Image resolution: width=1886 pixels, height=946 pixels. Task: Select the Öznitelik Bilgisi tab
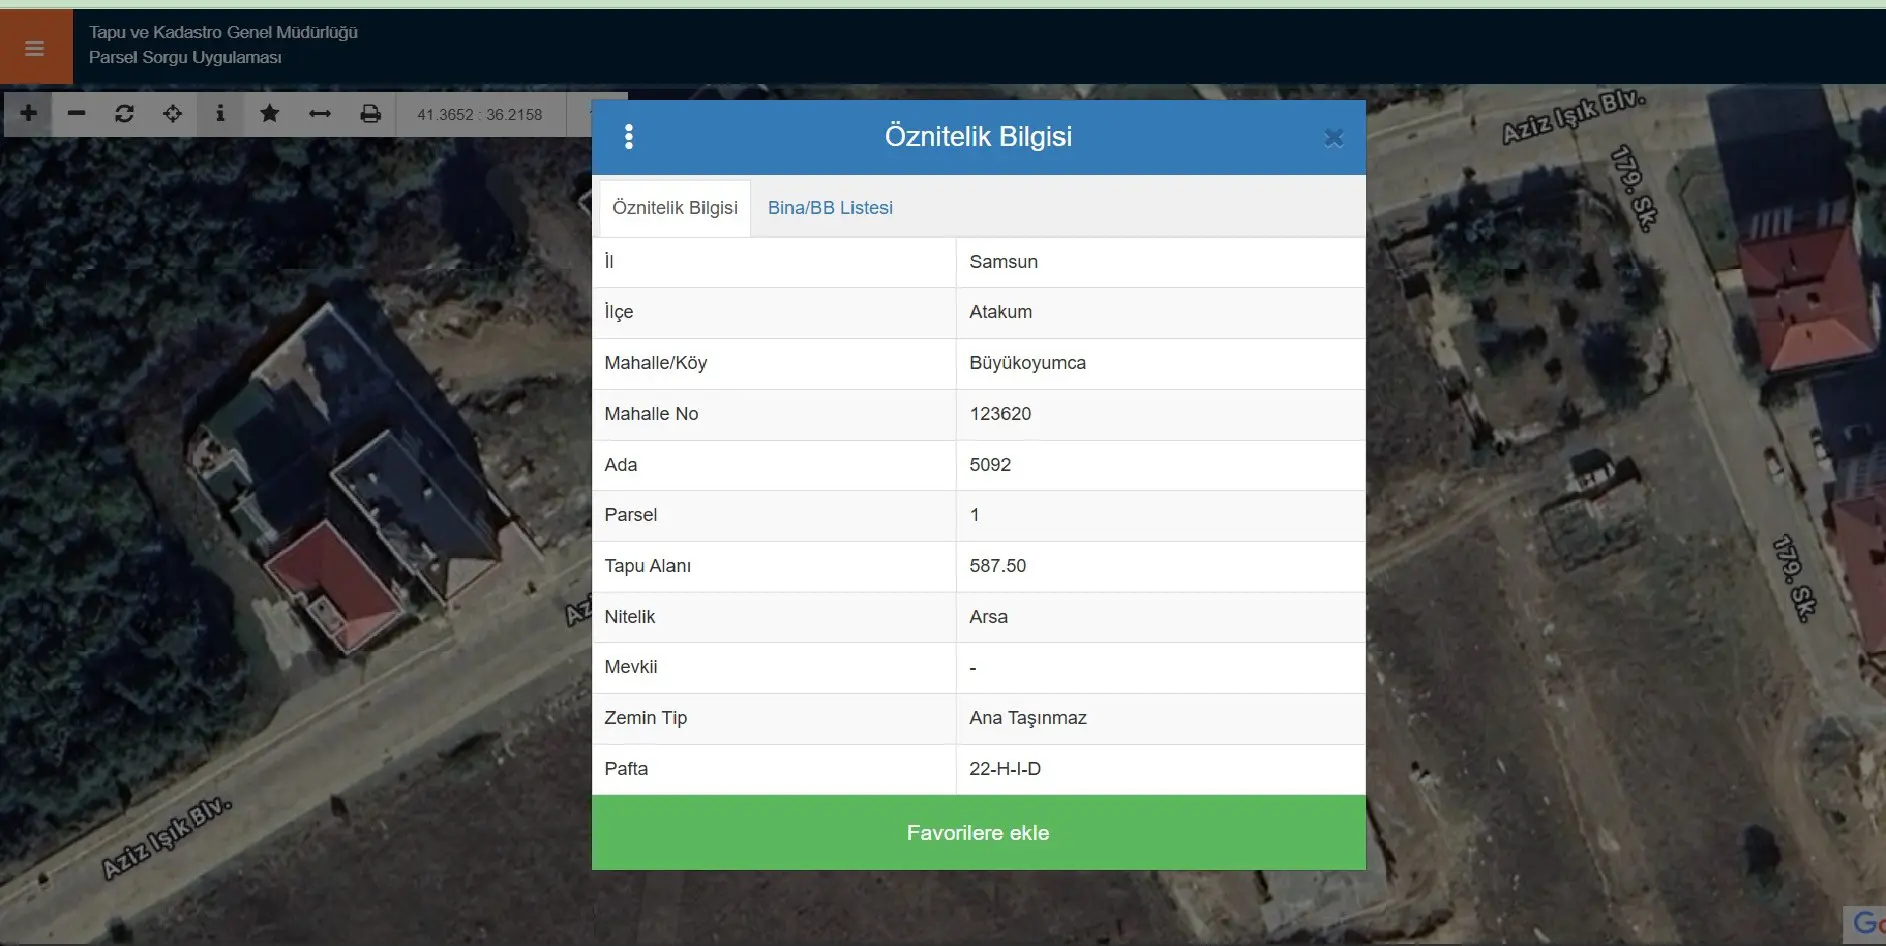675,208
